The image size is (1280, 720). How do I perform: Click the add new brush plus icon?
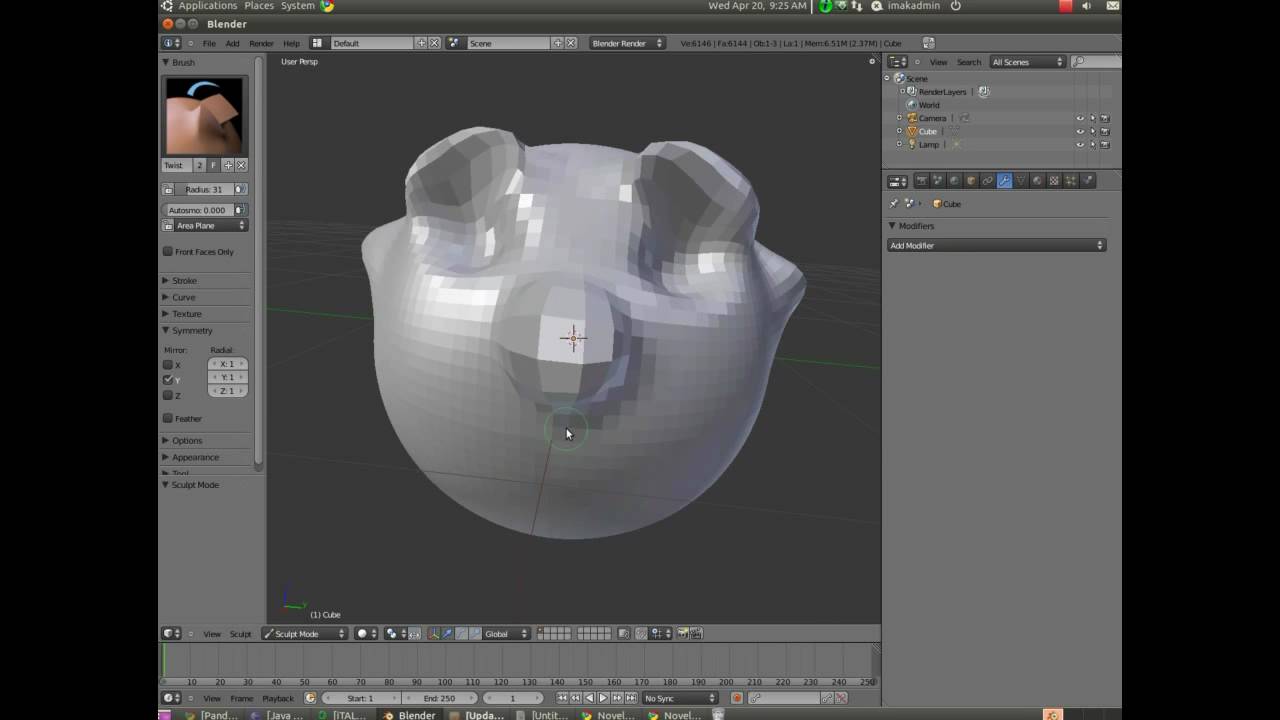228,165
